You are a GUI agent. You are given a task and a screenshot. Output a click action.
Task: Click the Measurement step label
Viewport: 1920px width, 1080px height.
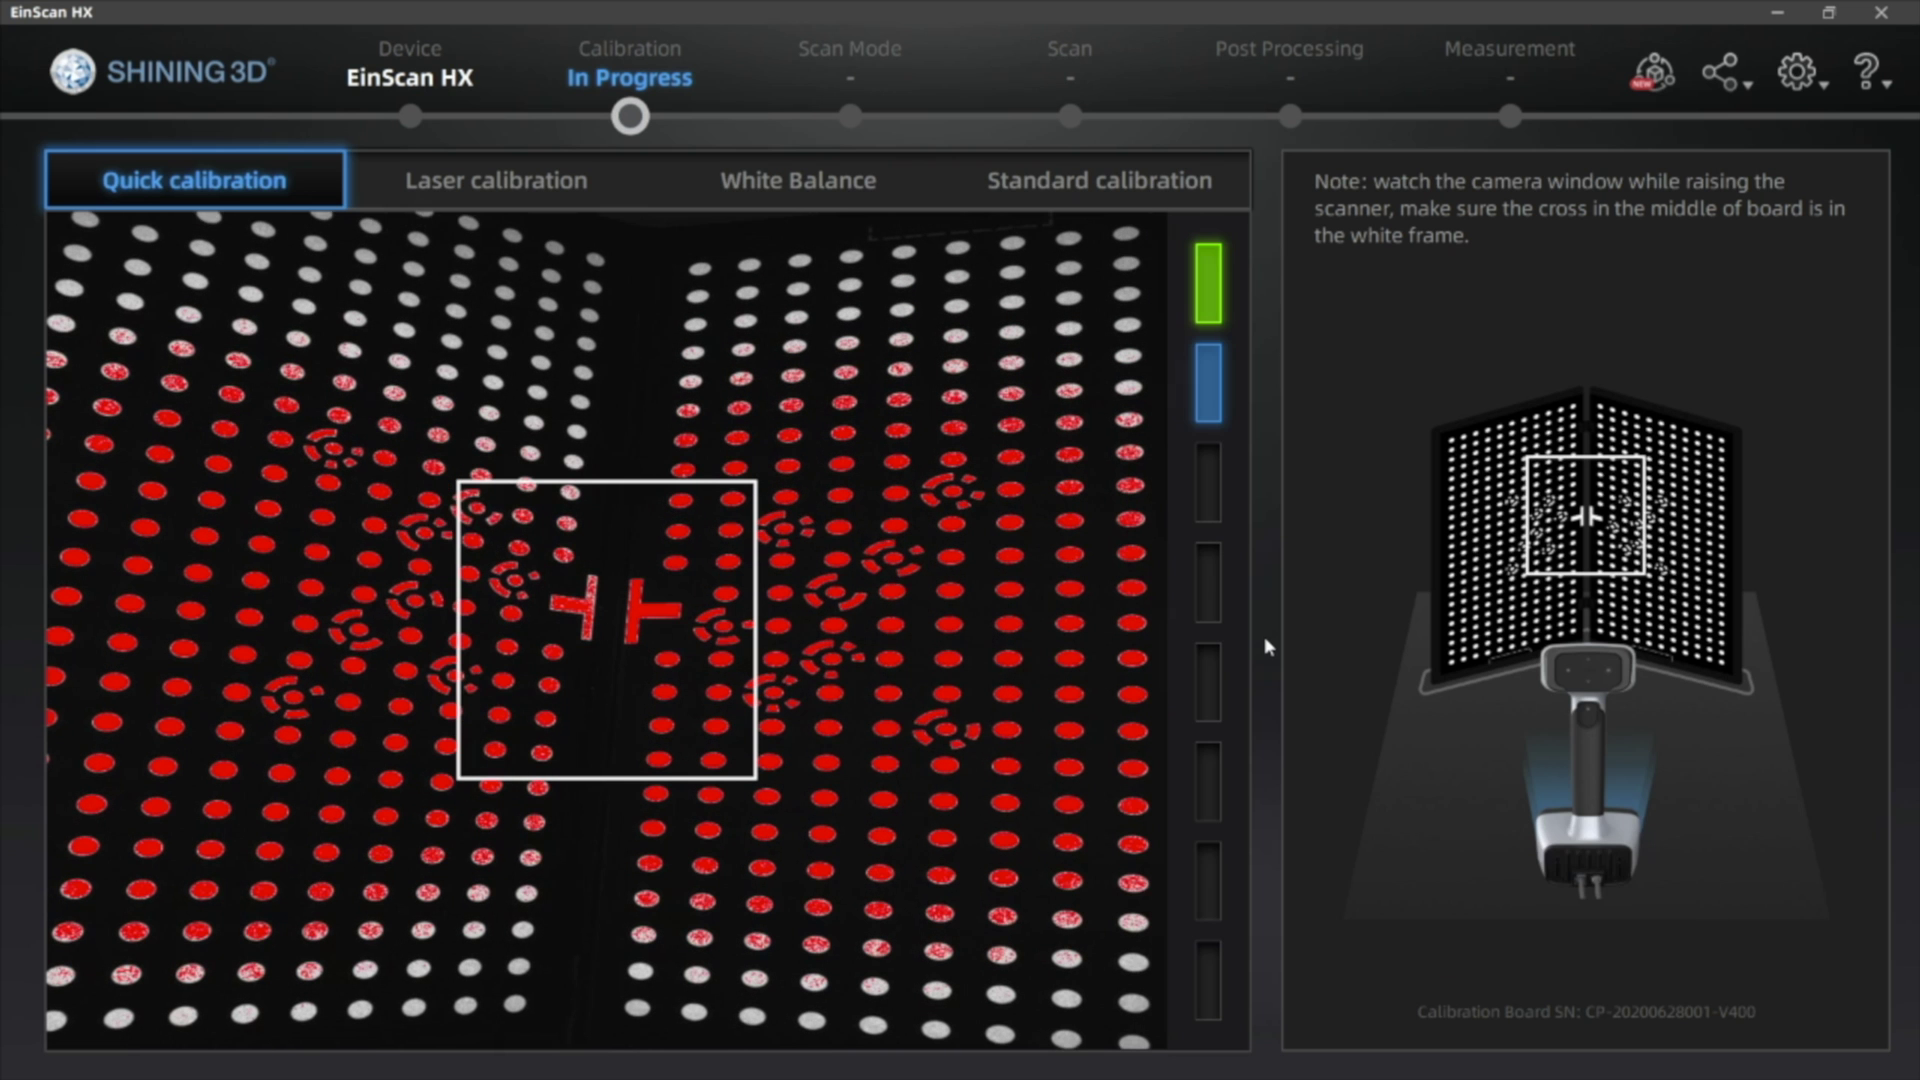[x=1509, y=49]
